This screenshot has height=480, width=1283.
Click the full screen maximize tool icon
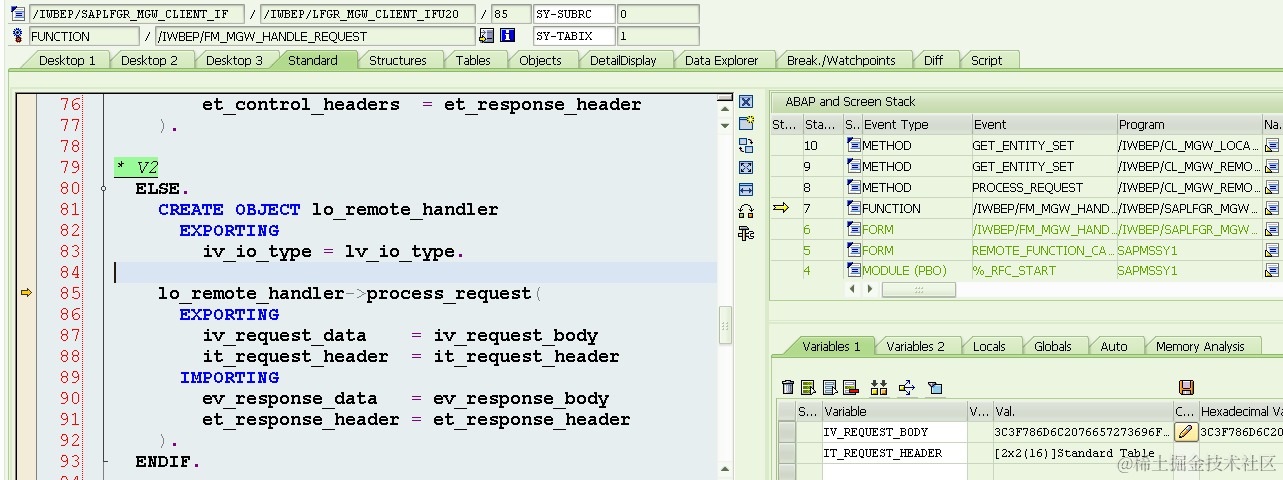746,167
